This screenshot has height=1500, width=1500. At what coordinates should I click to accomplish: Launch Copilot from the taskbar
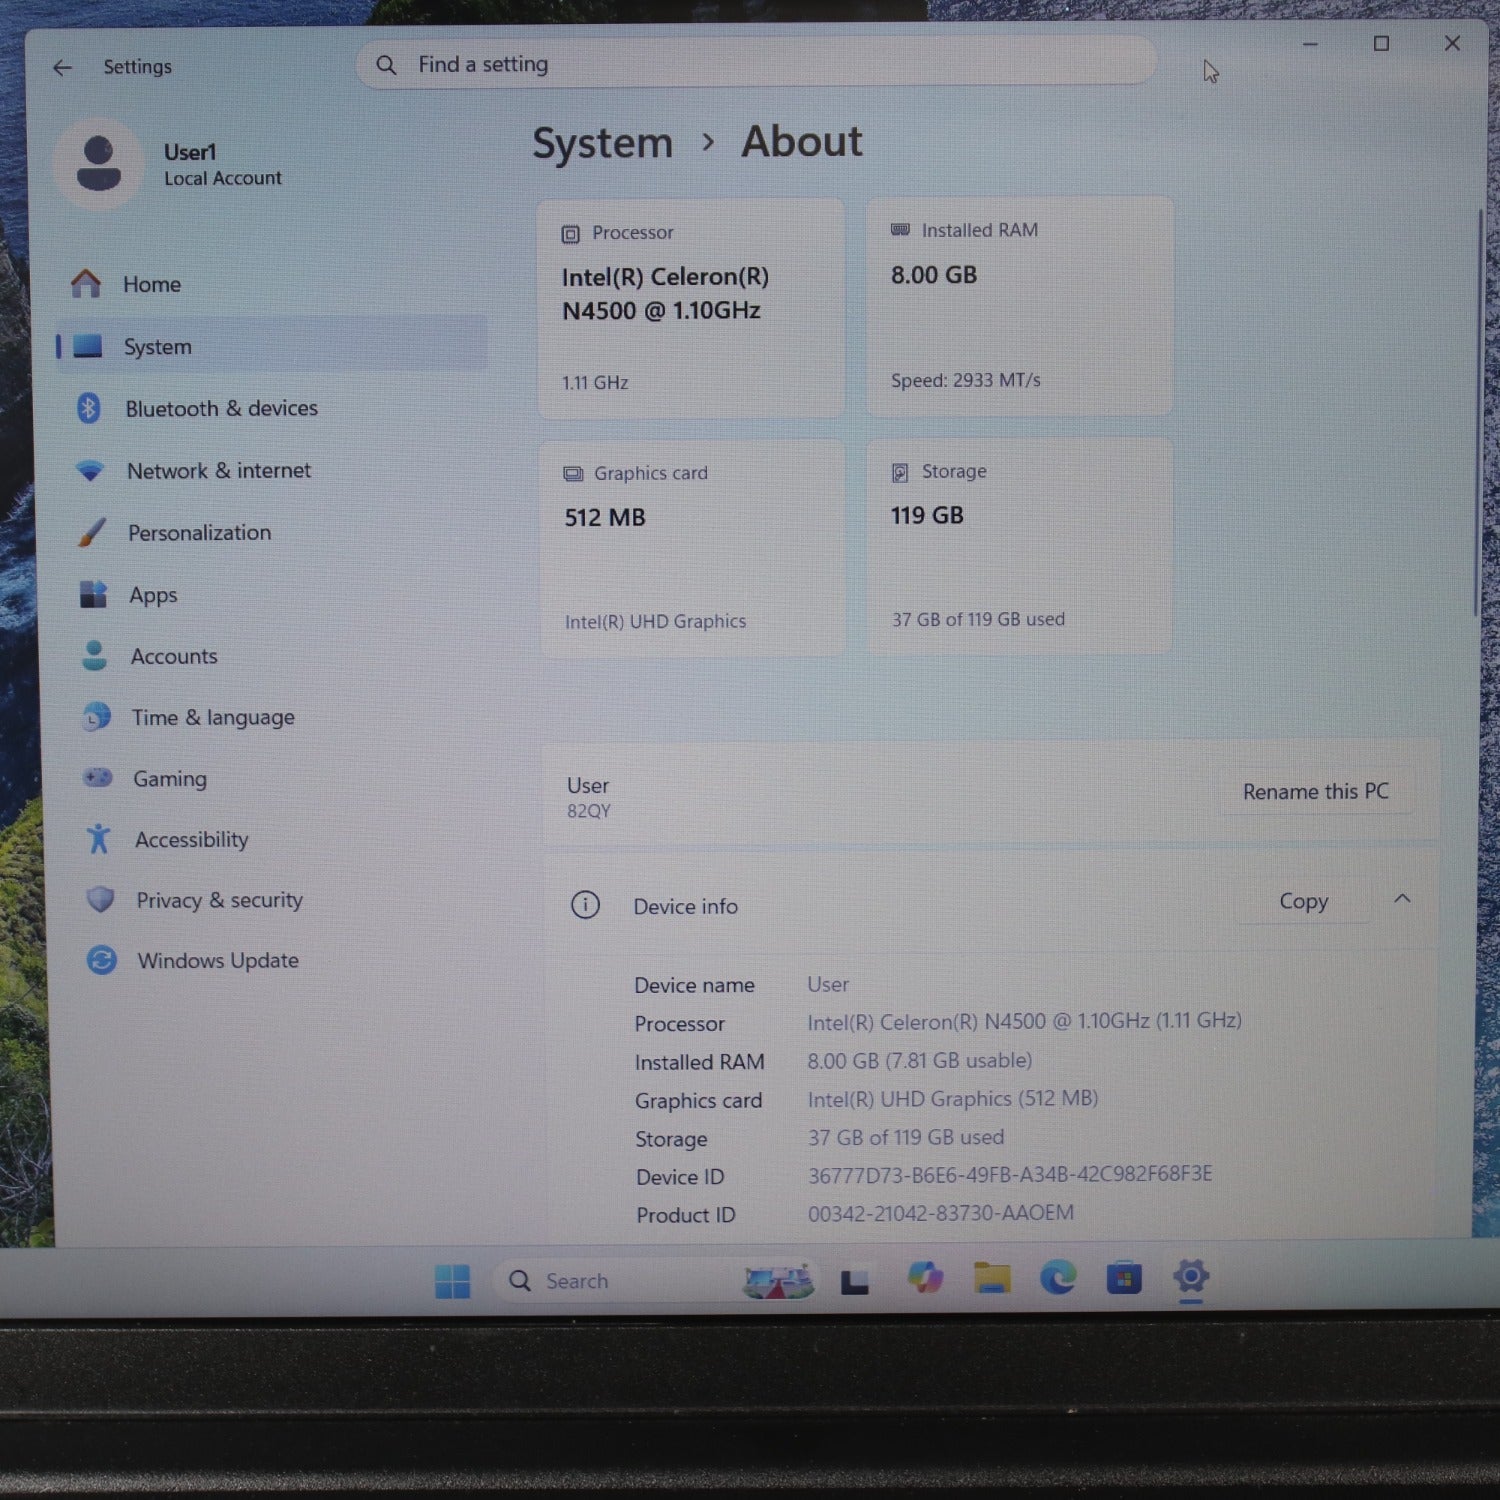[x=925, y=1278]
